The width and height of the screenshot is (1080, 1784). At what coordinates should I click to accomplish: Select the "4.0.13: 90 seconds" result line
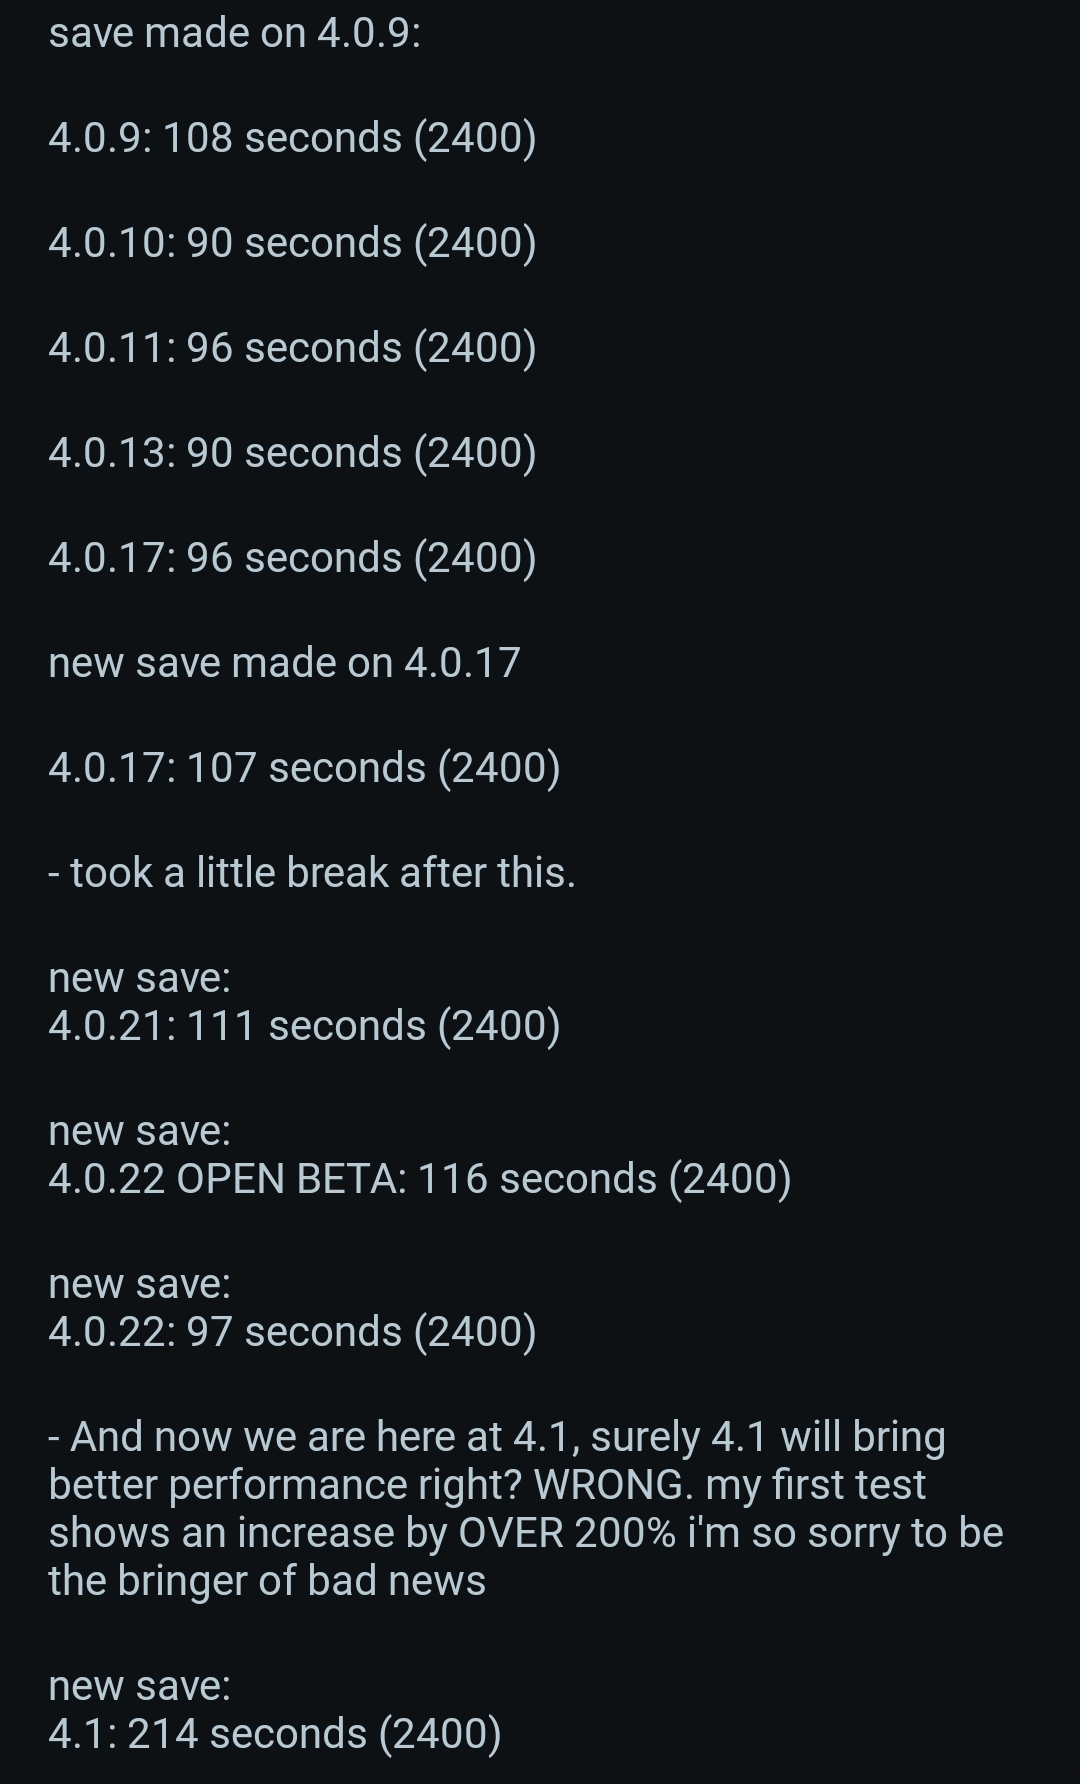pos(292,453)
